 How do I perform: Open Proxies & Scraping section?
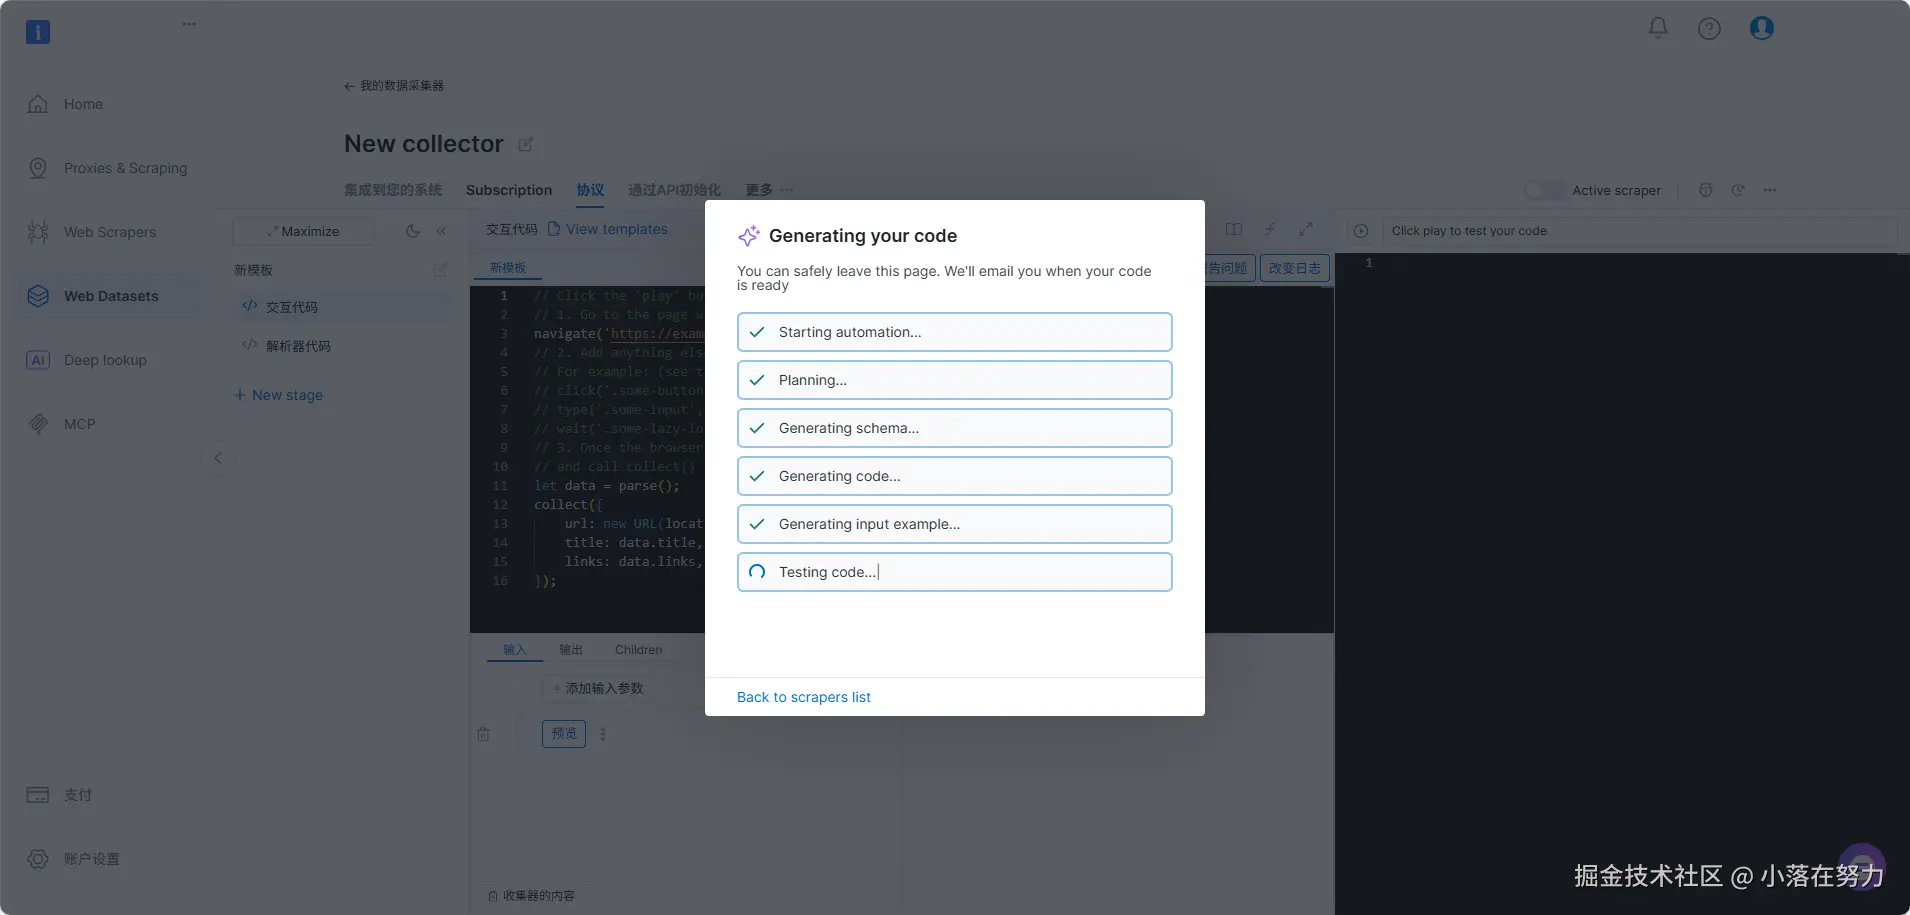pyautogui.click(x=125, y=168)
